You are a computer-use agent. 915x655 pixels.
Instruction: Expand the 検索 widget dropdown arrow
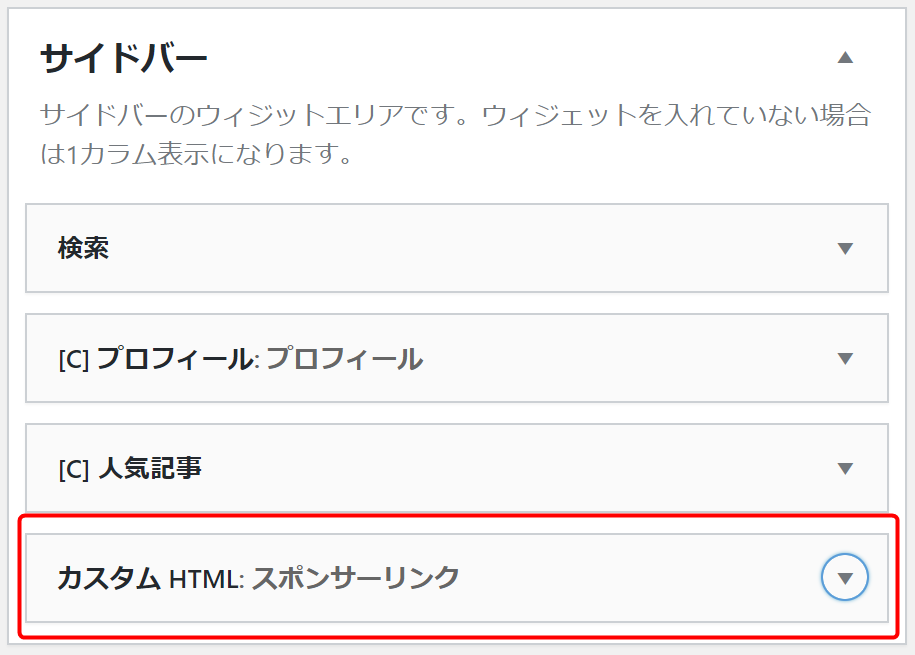coord(845,248)
